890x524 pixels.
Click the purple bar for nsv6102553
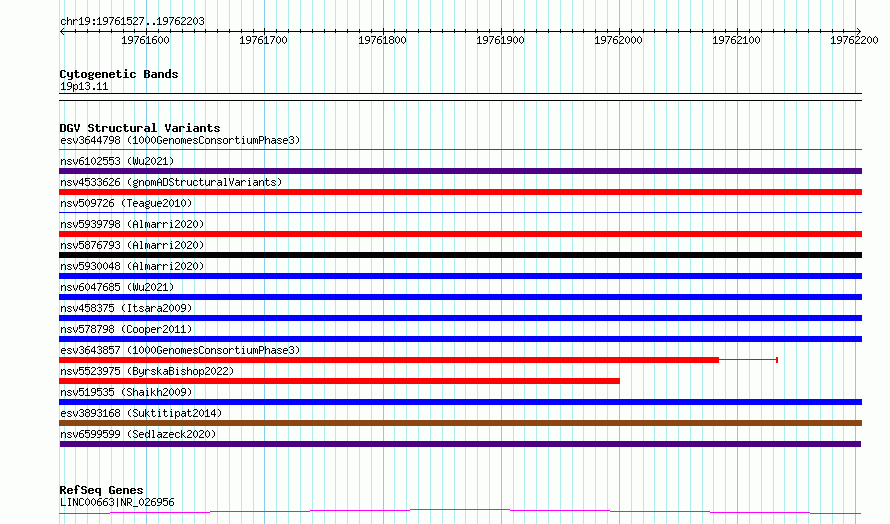click(x=460, y=171)
